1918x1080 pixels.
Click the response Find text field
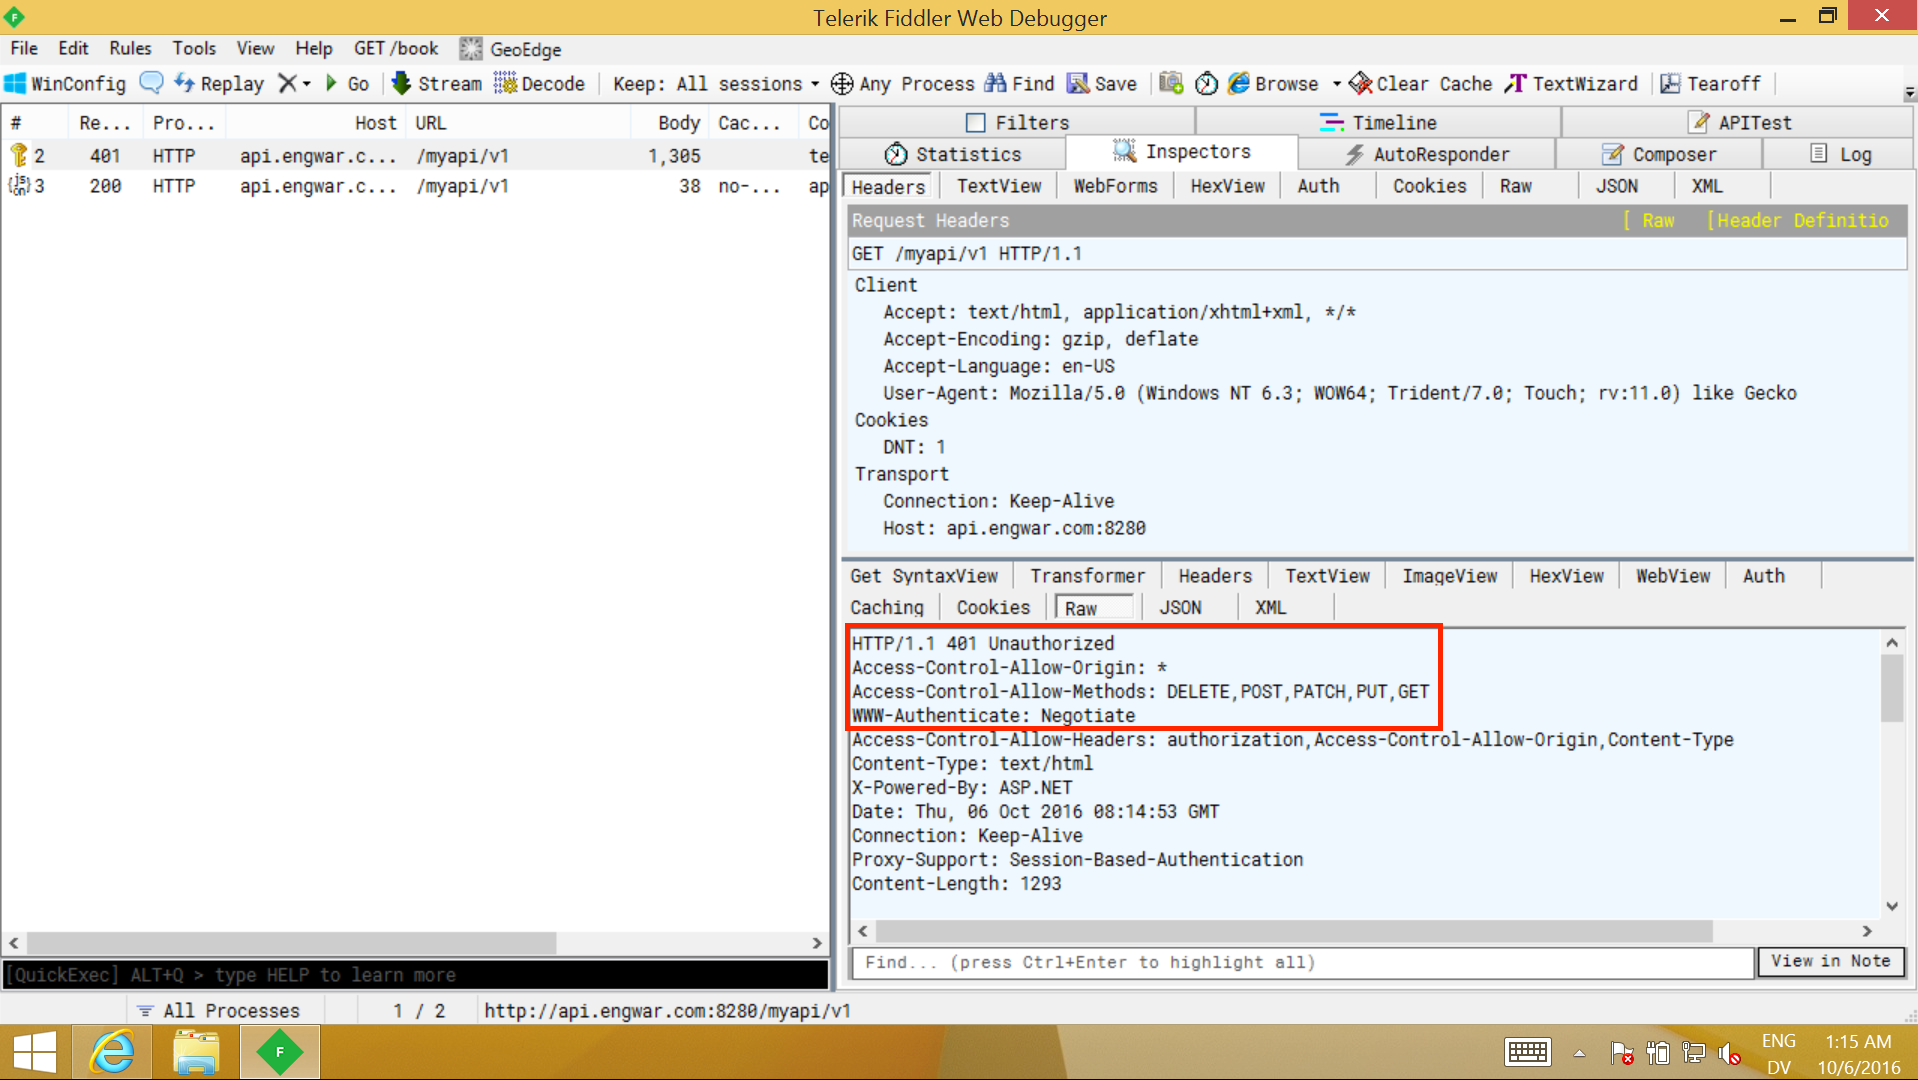1301,962
